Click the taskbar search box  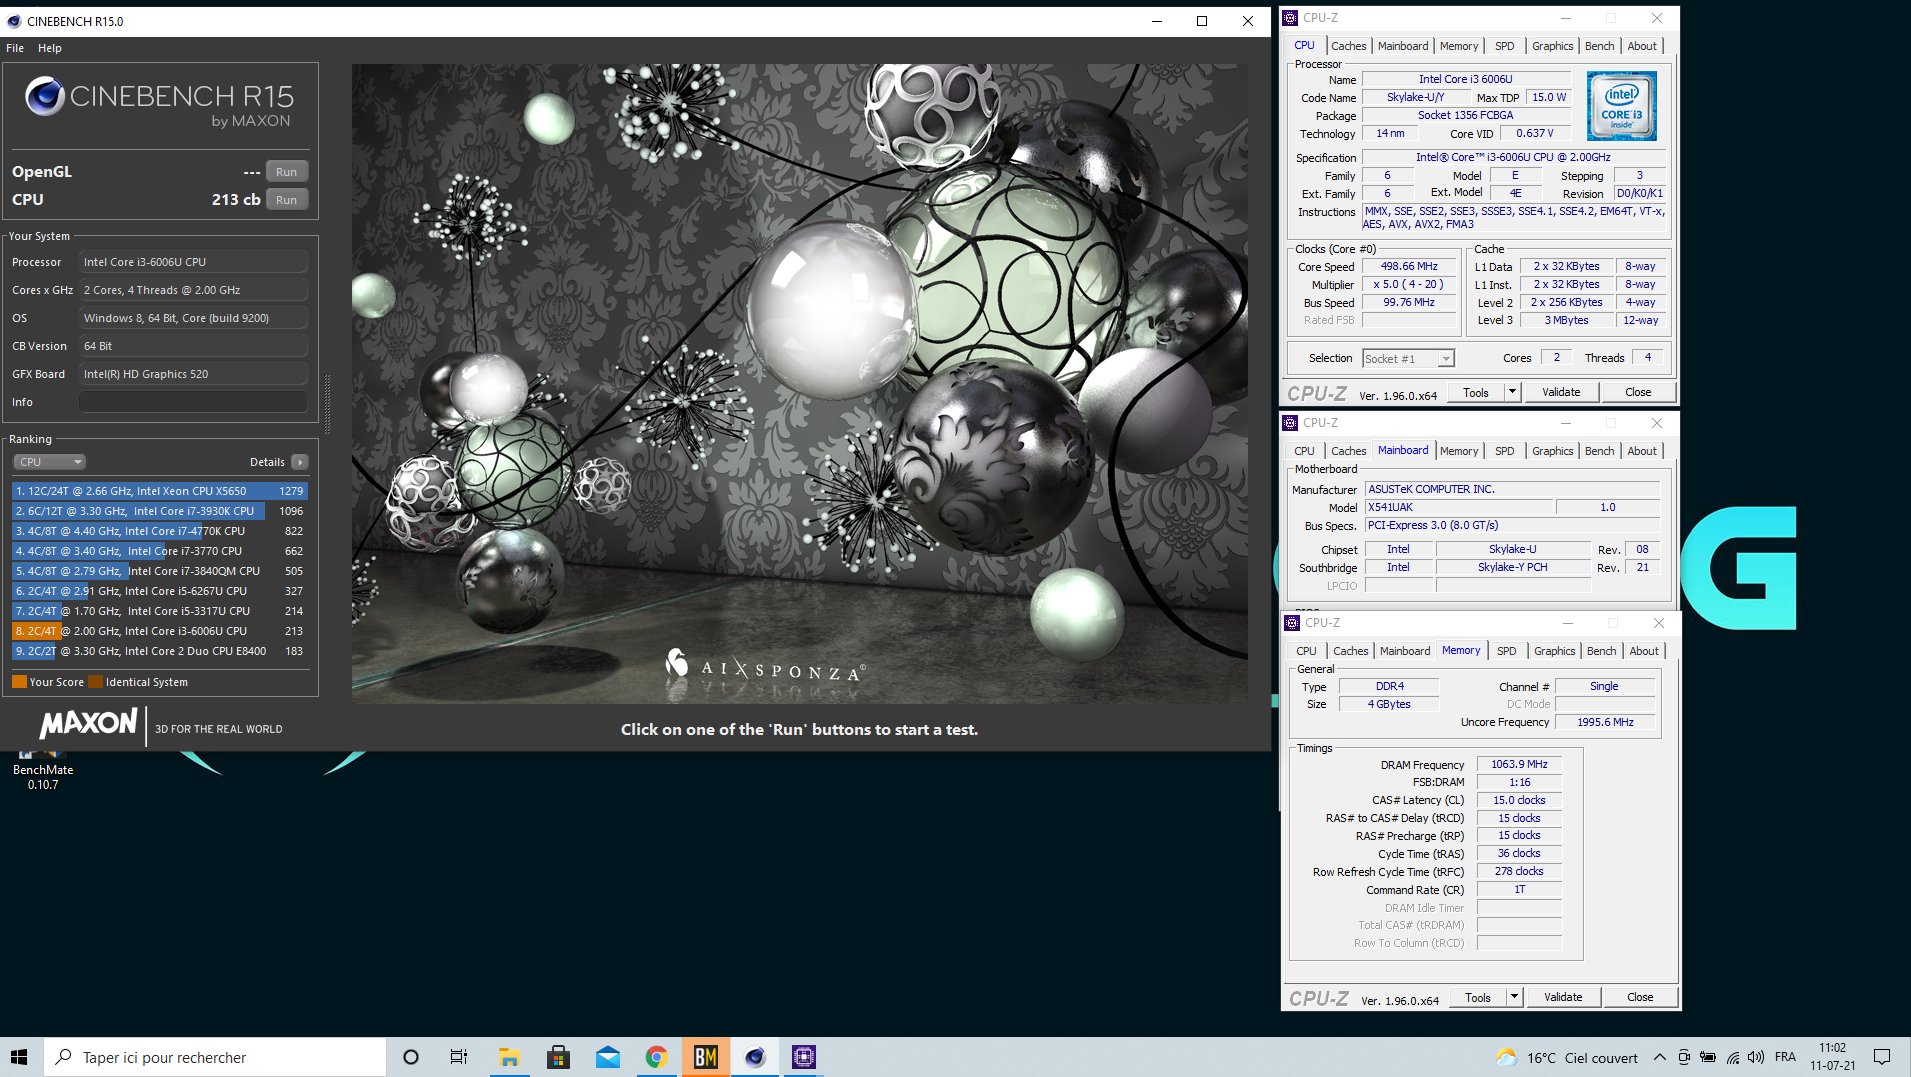(215, 1057)
